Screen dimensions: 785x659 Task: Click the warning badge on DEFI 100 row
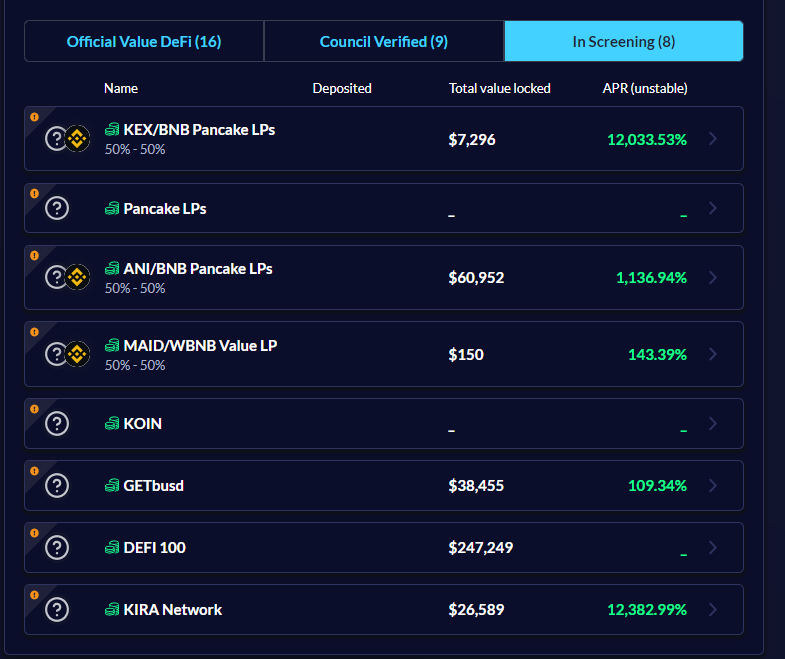(x=34, y=533)
